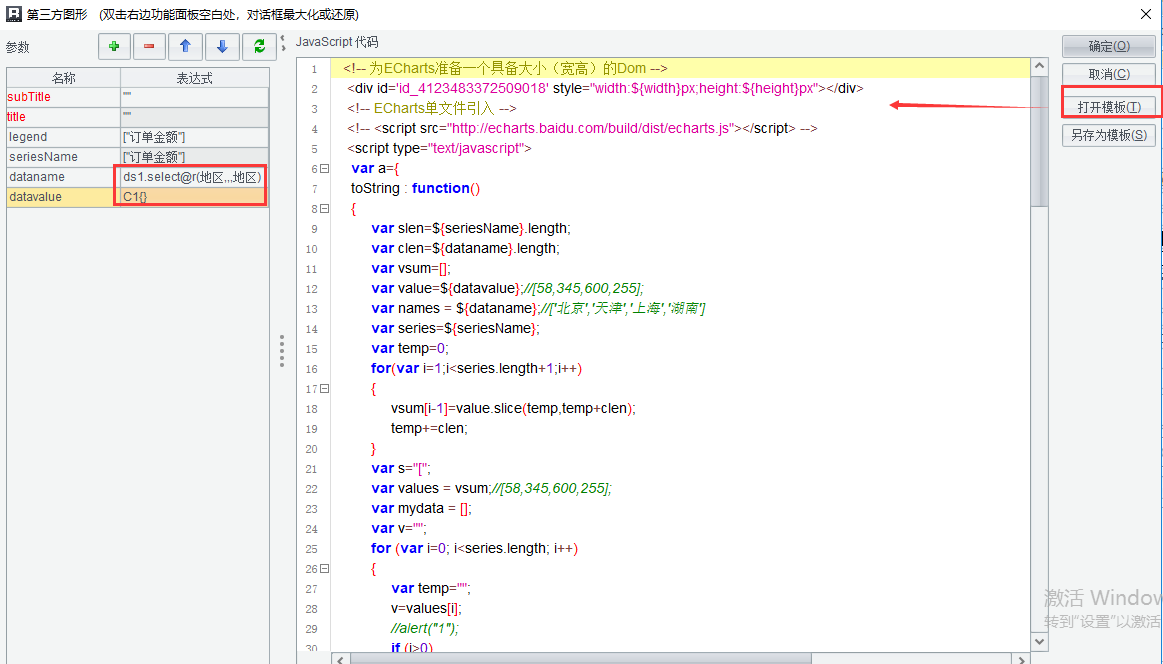This screenshot has width=1163, height=664.
Task: Move parameter up with blue up arrow
Action: point(185,46)
